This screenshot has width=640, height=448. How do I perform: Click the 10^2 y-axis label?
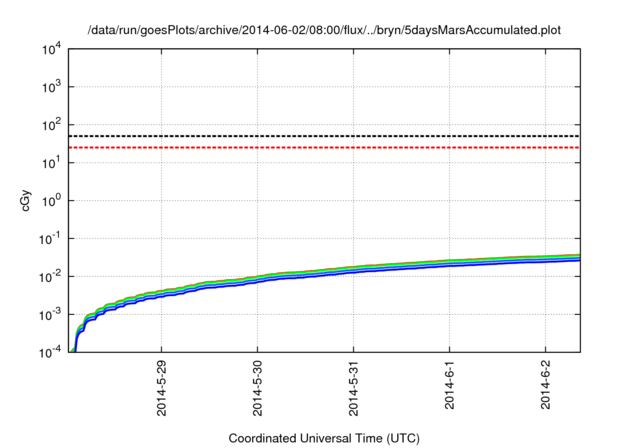click(51, 125)
